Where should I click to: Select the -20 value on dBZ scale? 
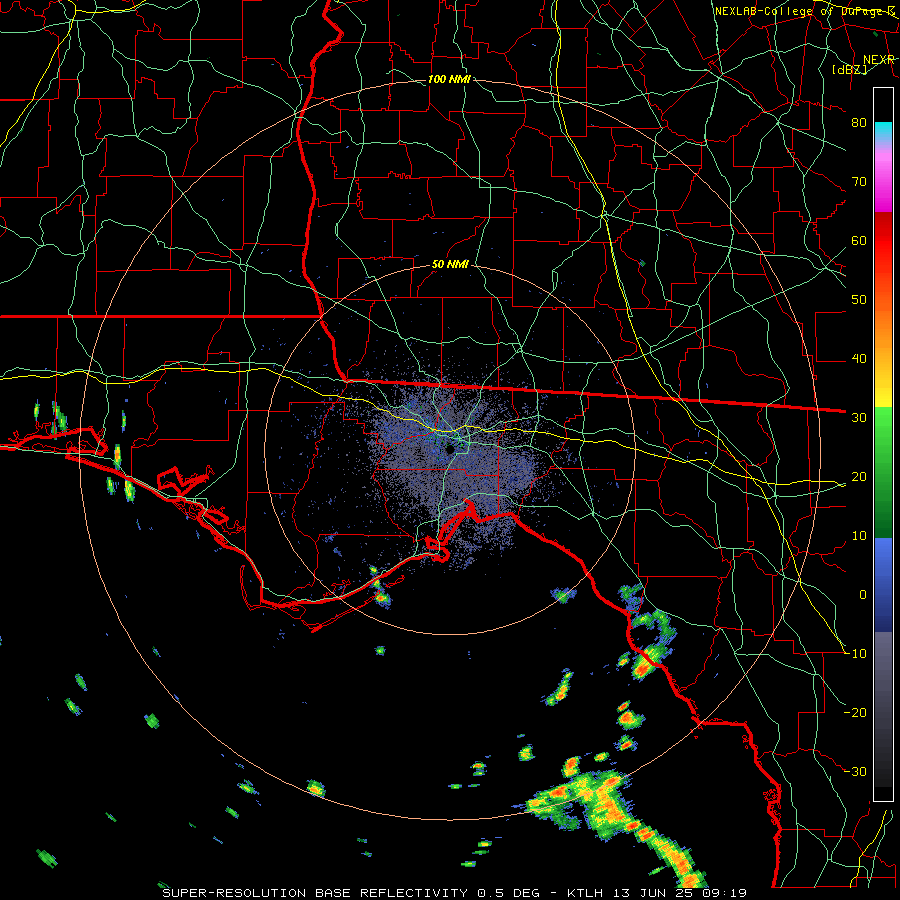[x=855, y=713]
